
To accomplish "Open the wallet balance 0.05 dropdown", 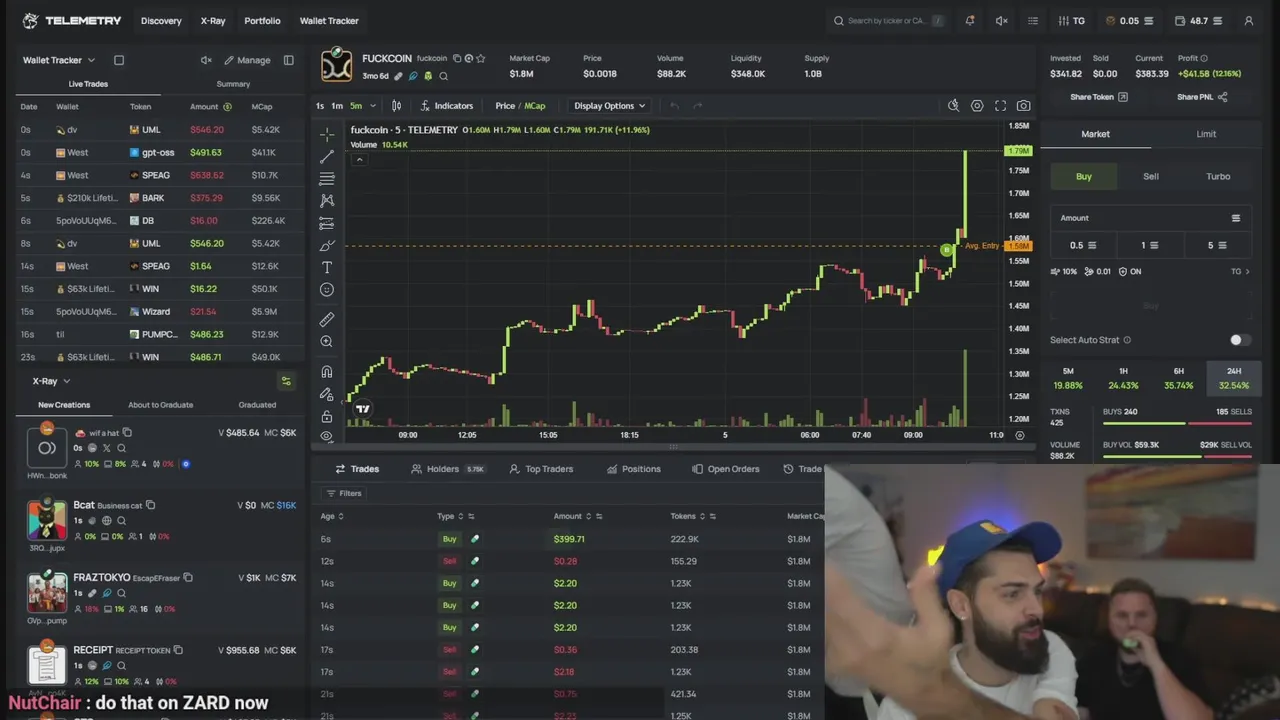I will pyautogui.click(x=1129, y=20).
